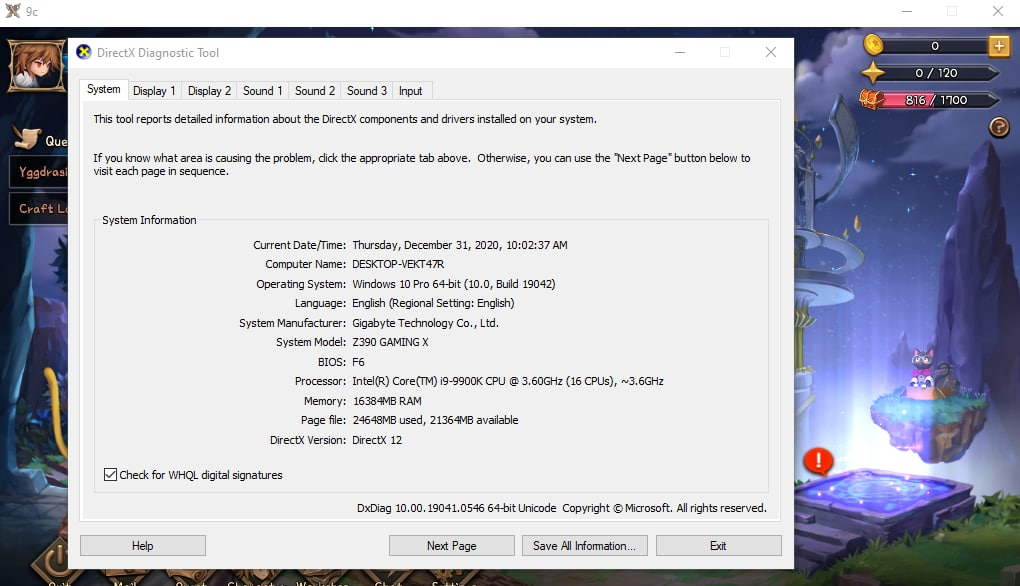Click the player avatar portrait in game
1020x586 pixels.
click(x=36, y=66)
